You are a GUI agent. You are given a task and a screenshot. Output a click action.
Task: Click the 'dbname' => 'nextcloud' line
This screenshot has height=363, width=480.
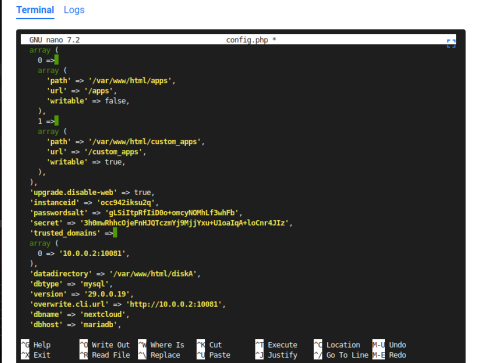80,315
